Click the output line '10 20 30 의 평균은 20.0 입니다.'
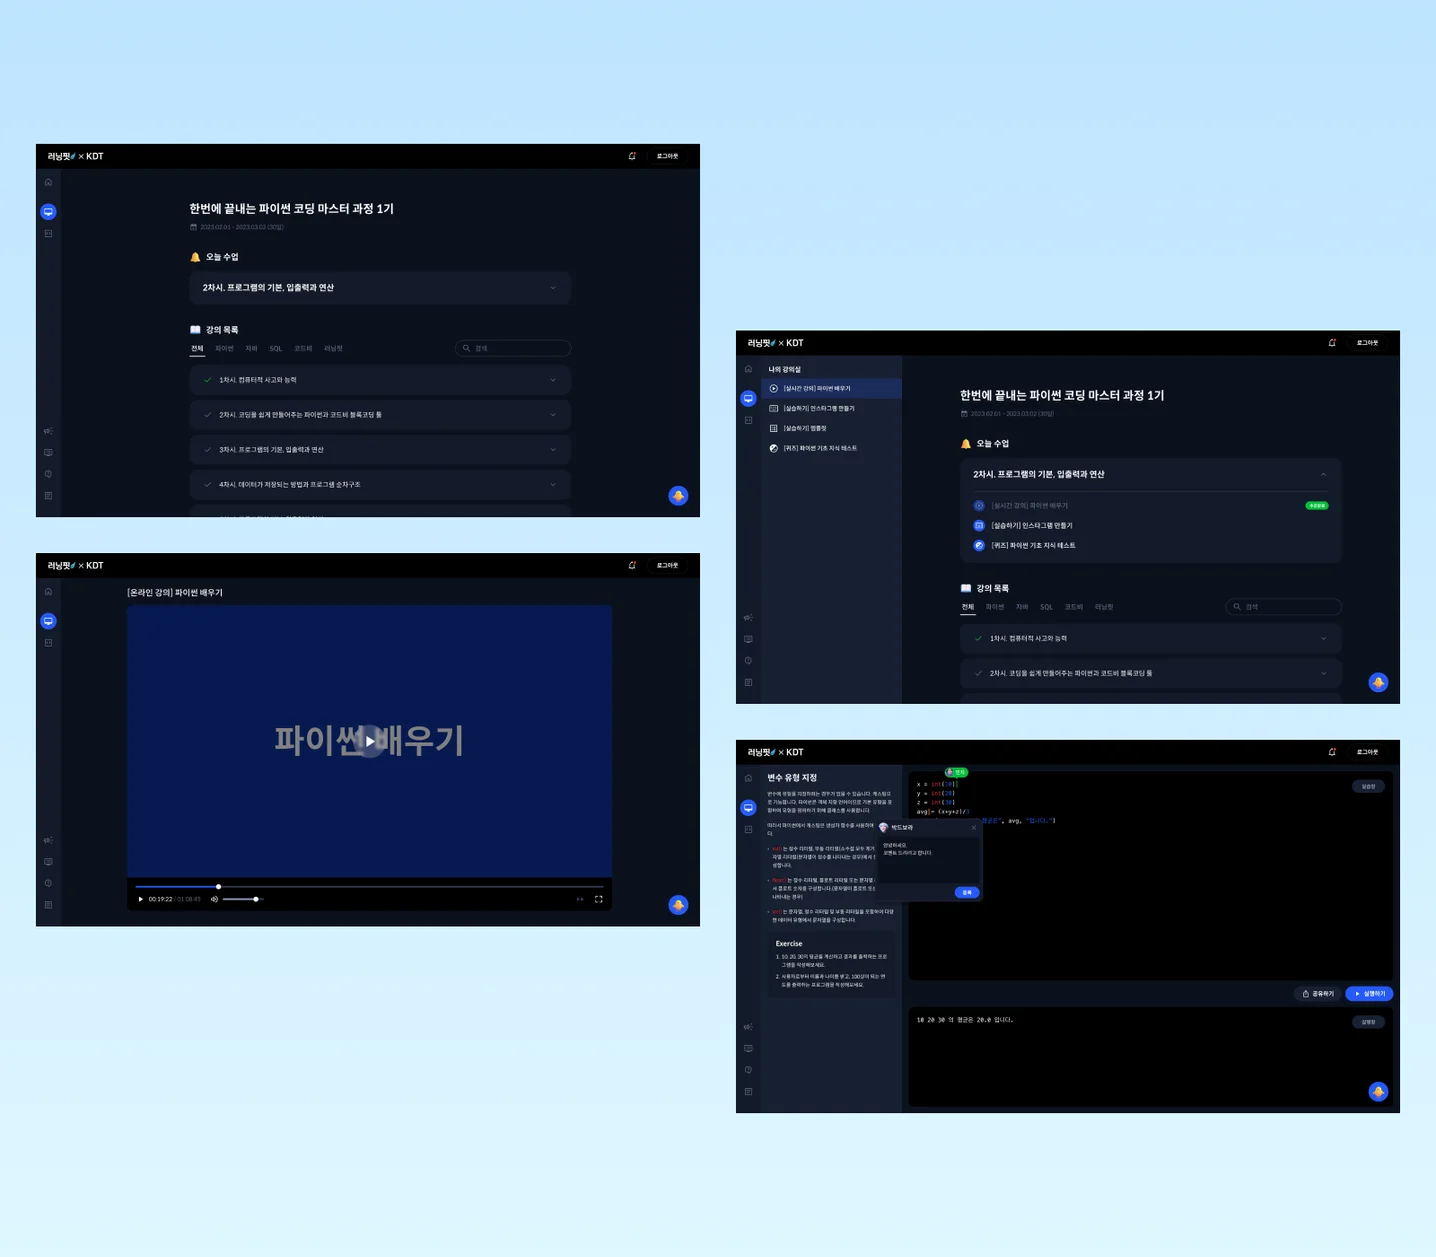The image size is (1436, 1257). pyautogui.click(x=965, y=1020)
